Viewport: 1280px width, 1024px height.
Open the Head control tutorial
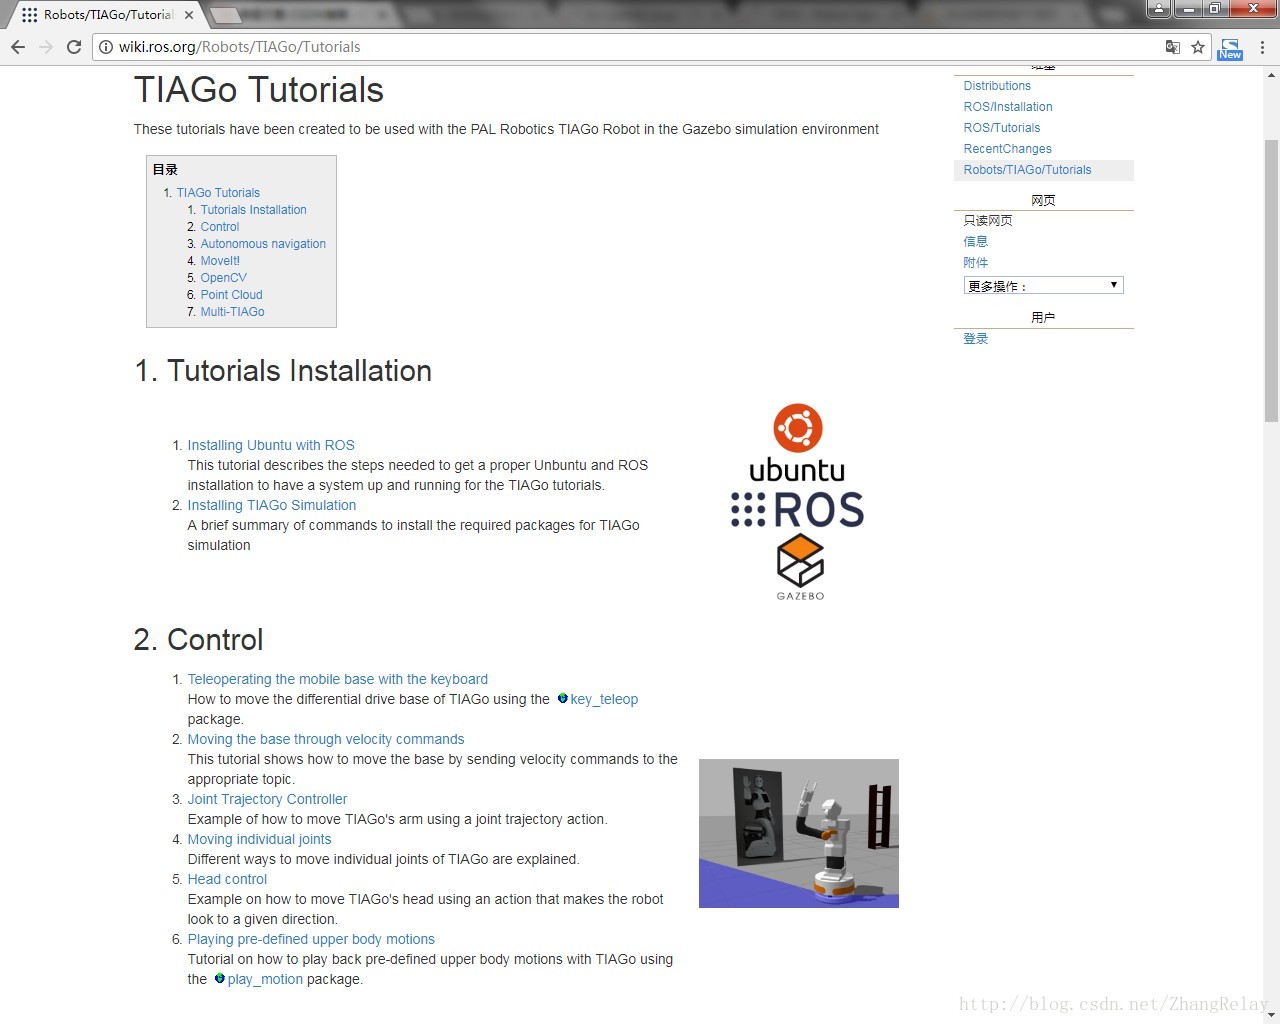227,879
